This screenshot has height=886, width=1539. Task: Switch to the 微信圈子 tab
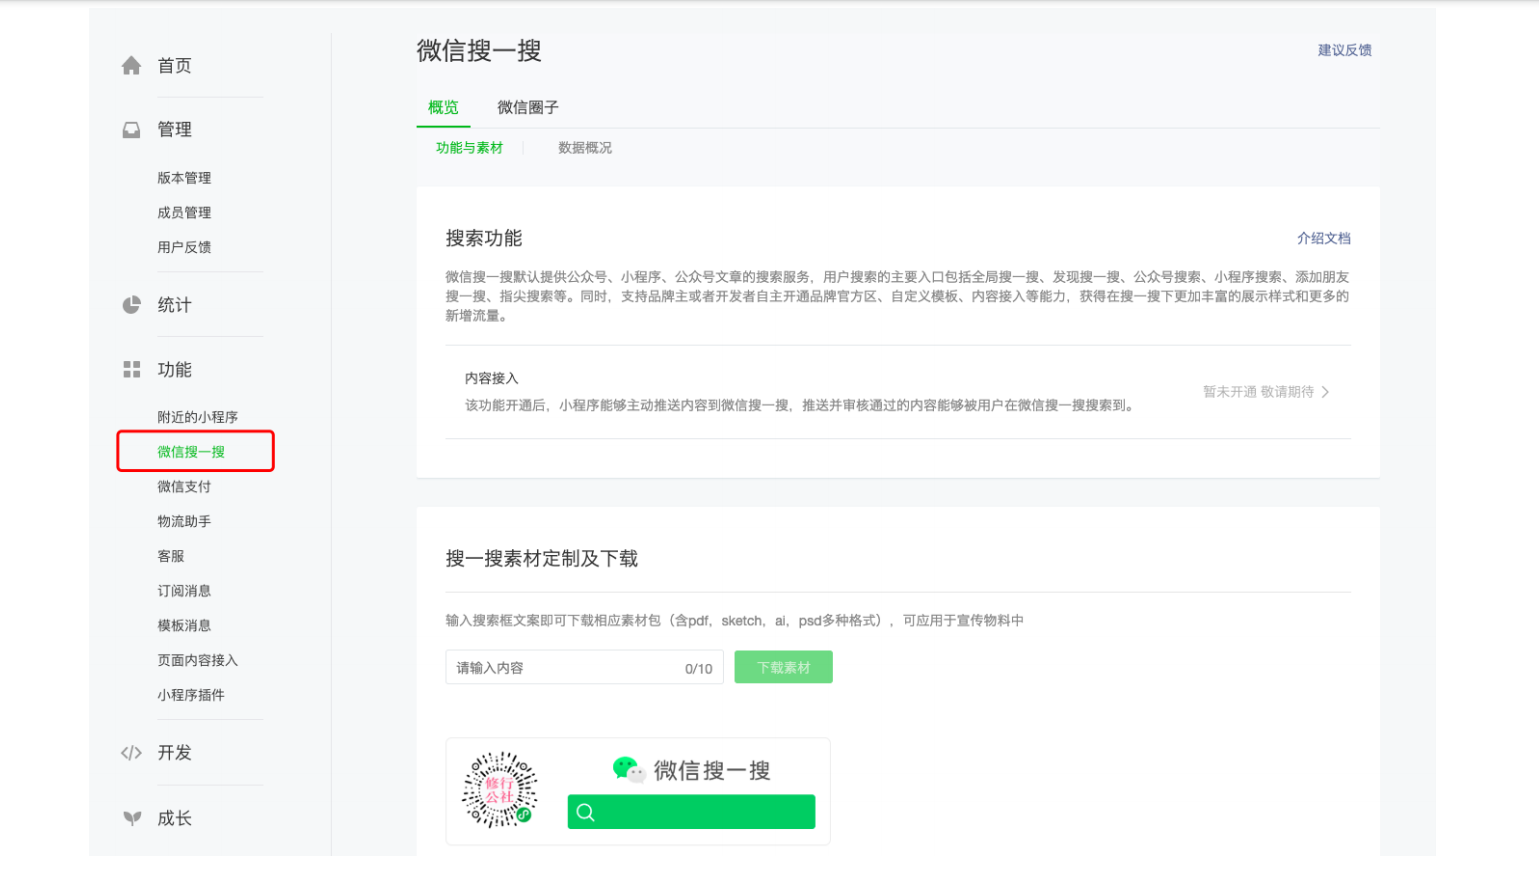point(528,107)
